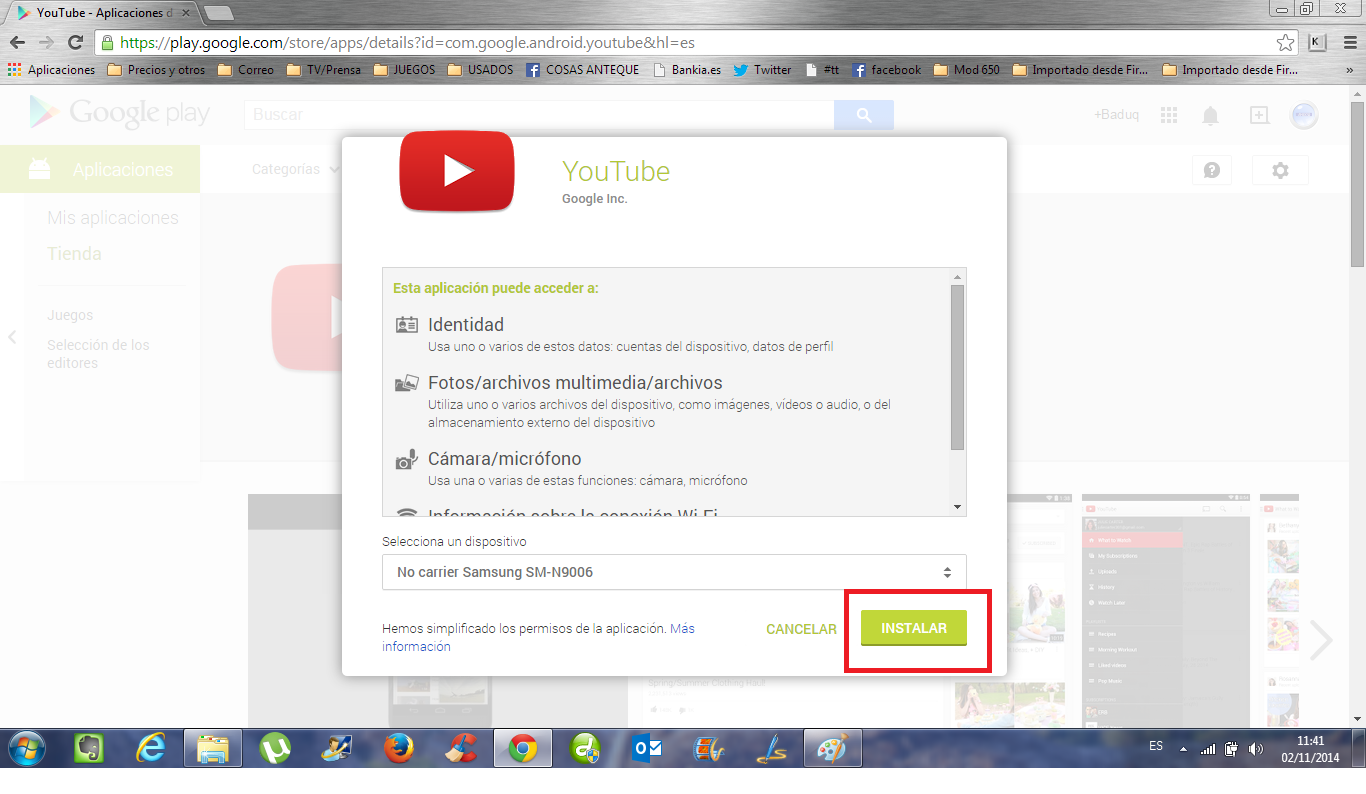Bookmark page with the star icon
Image resolution: width=1366 pixels, height=794 pixels.
1285,43
